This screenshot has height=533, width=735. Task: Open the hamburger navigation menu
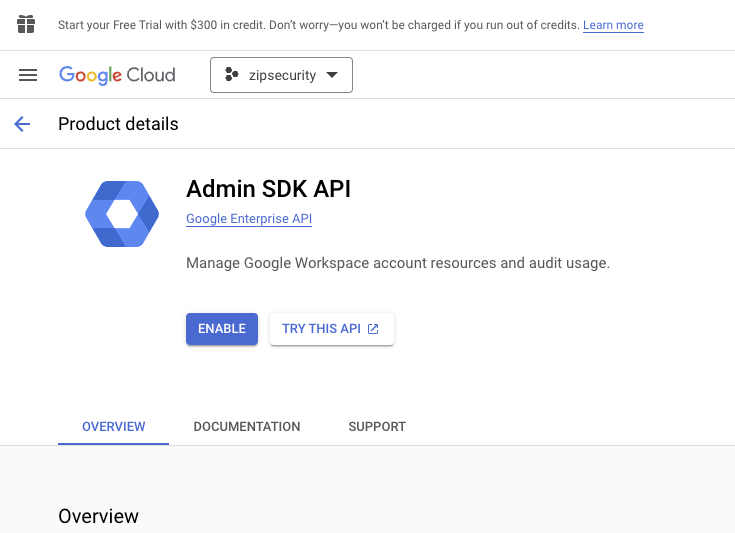(28, 75)
